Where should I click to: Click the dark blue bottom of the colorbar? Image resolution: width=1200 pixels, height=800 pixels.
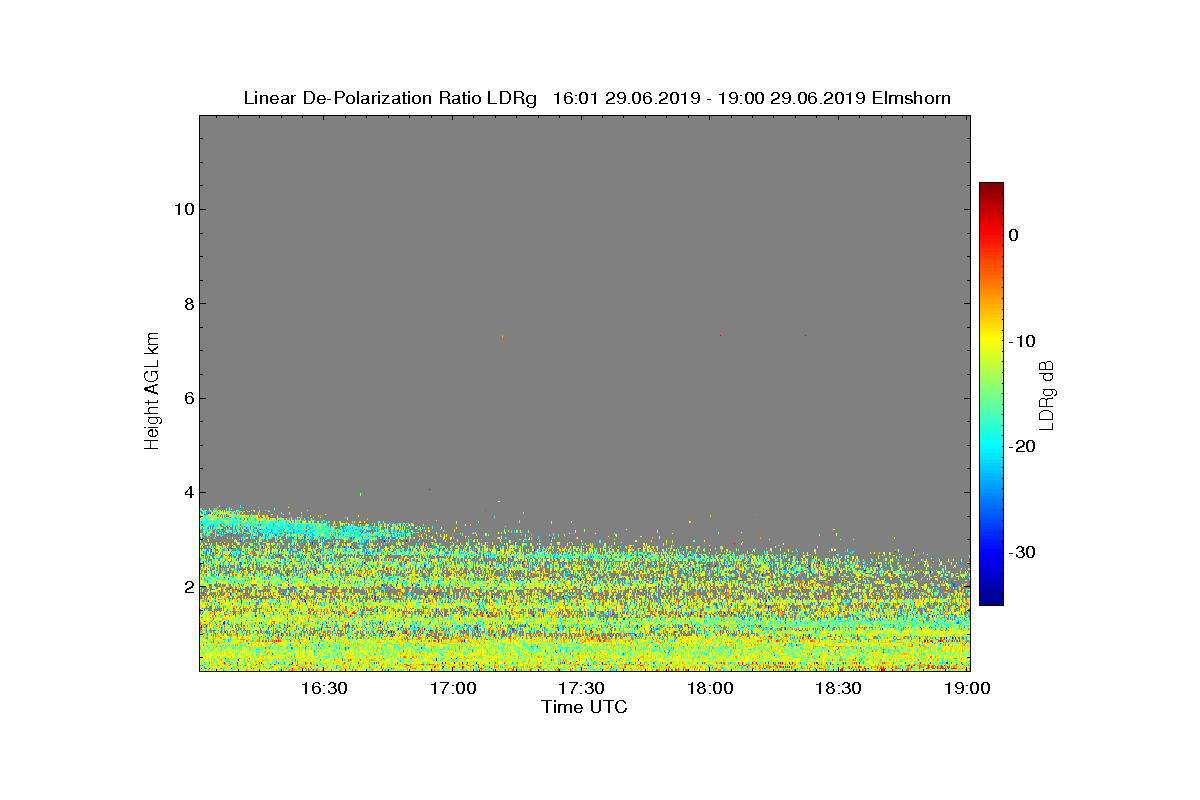pyautogui.click(x=991, y=598)
